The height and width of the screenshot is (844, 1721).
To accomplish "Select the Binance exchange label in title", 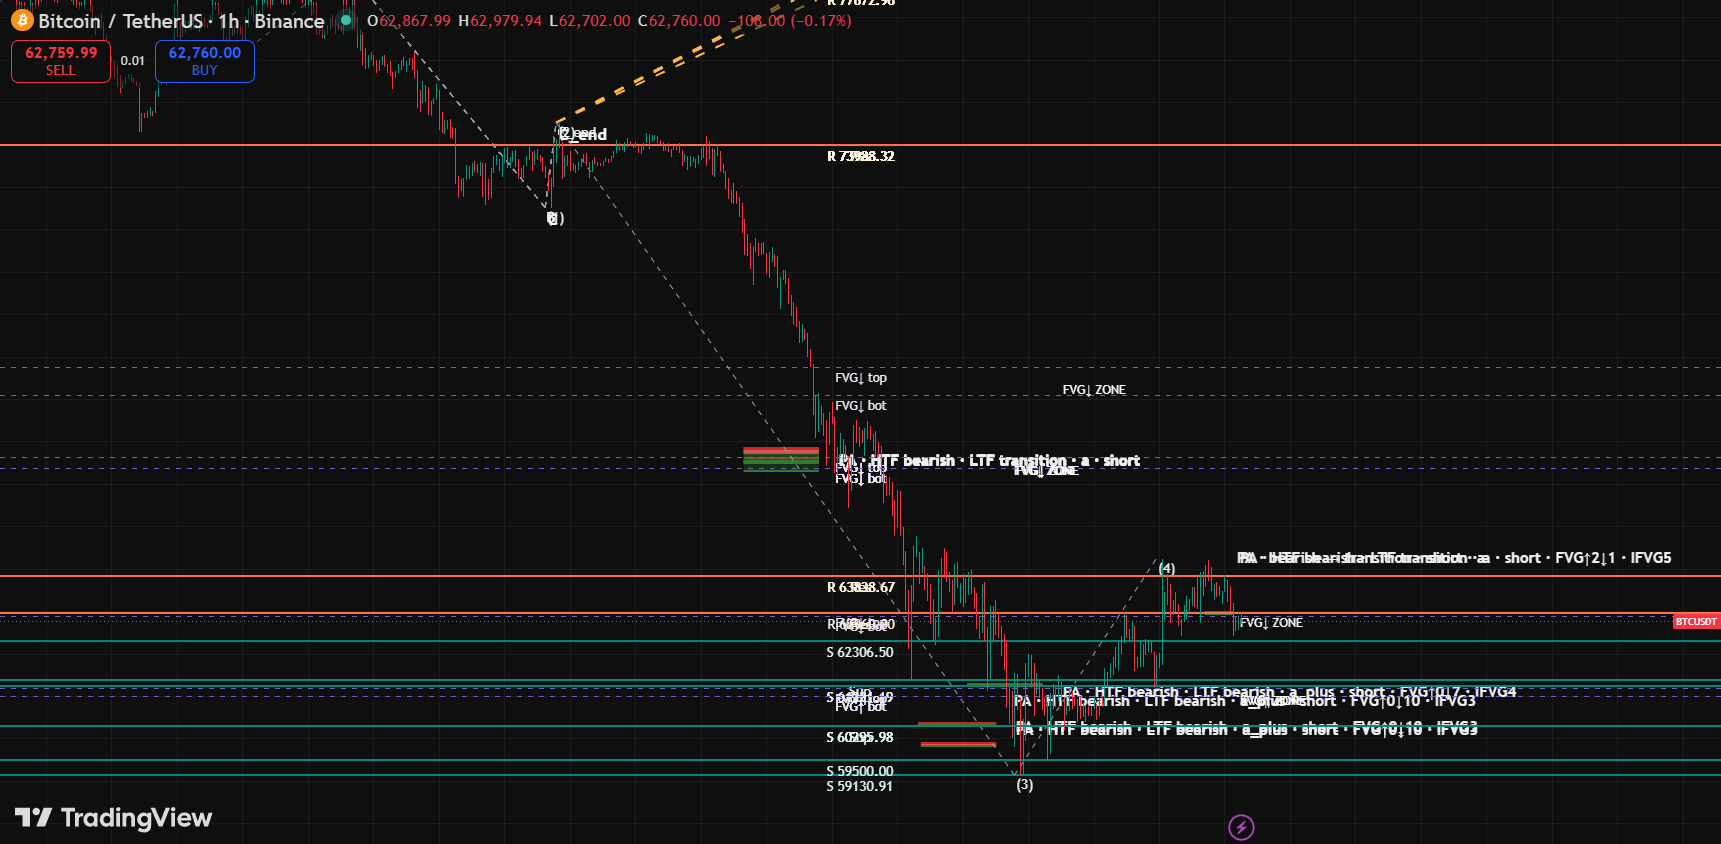I will pyautogui.click(x=289, y=21).
